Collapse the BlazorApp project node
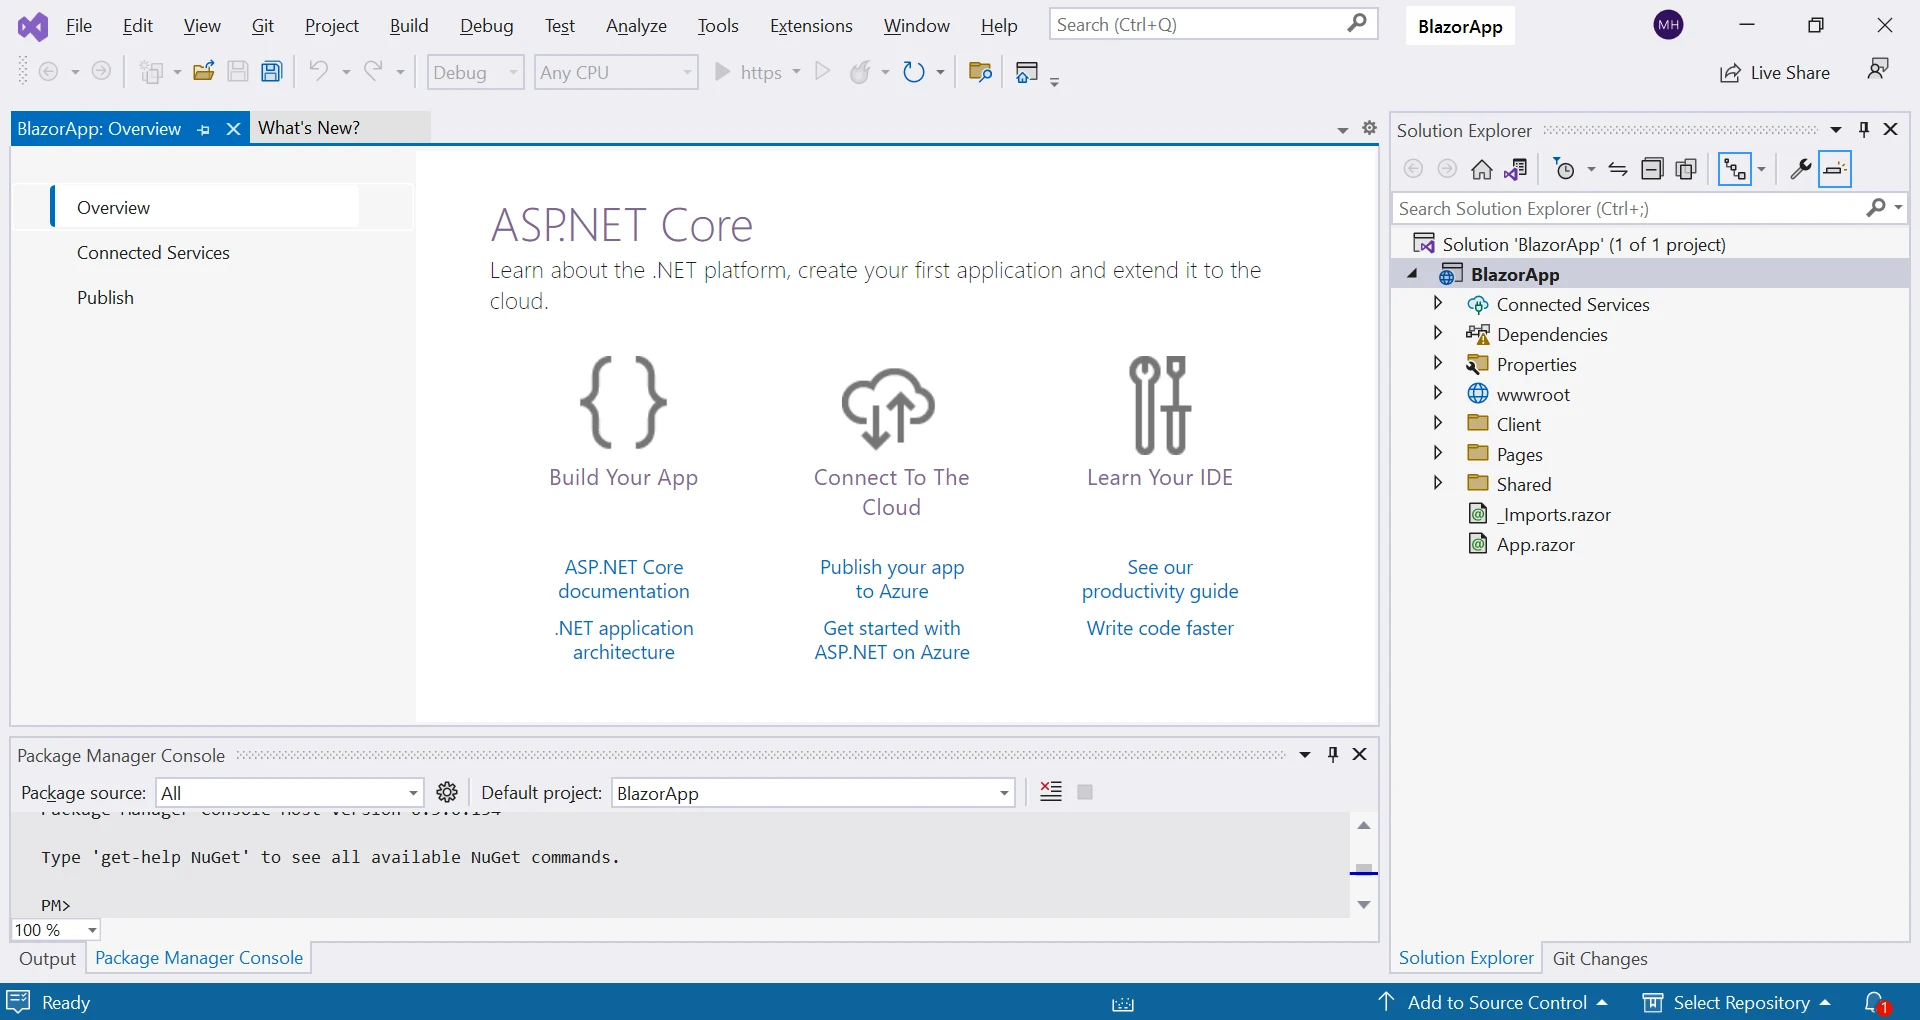This screenshot has height=1020, width=1920. click(x=1413, y=274)
